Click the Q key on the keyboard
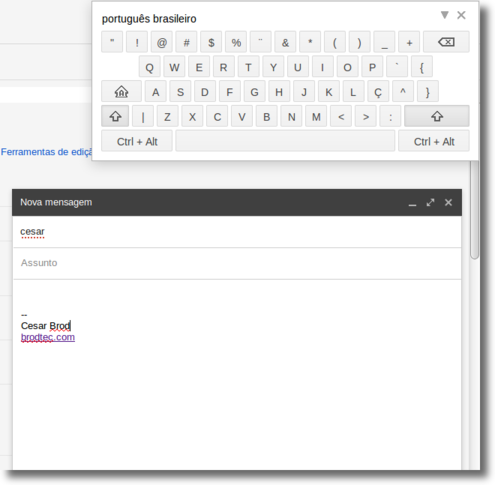 [x=149, y=67]
